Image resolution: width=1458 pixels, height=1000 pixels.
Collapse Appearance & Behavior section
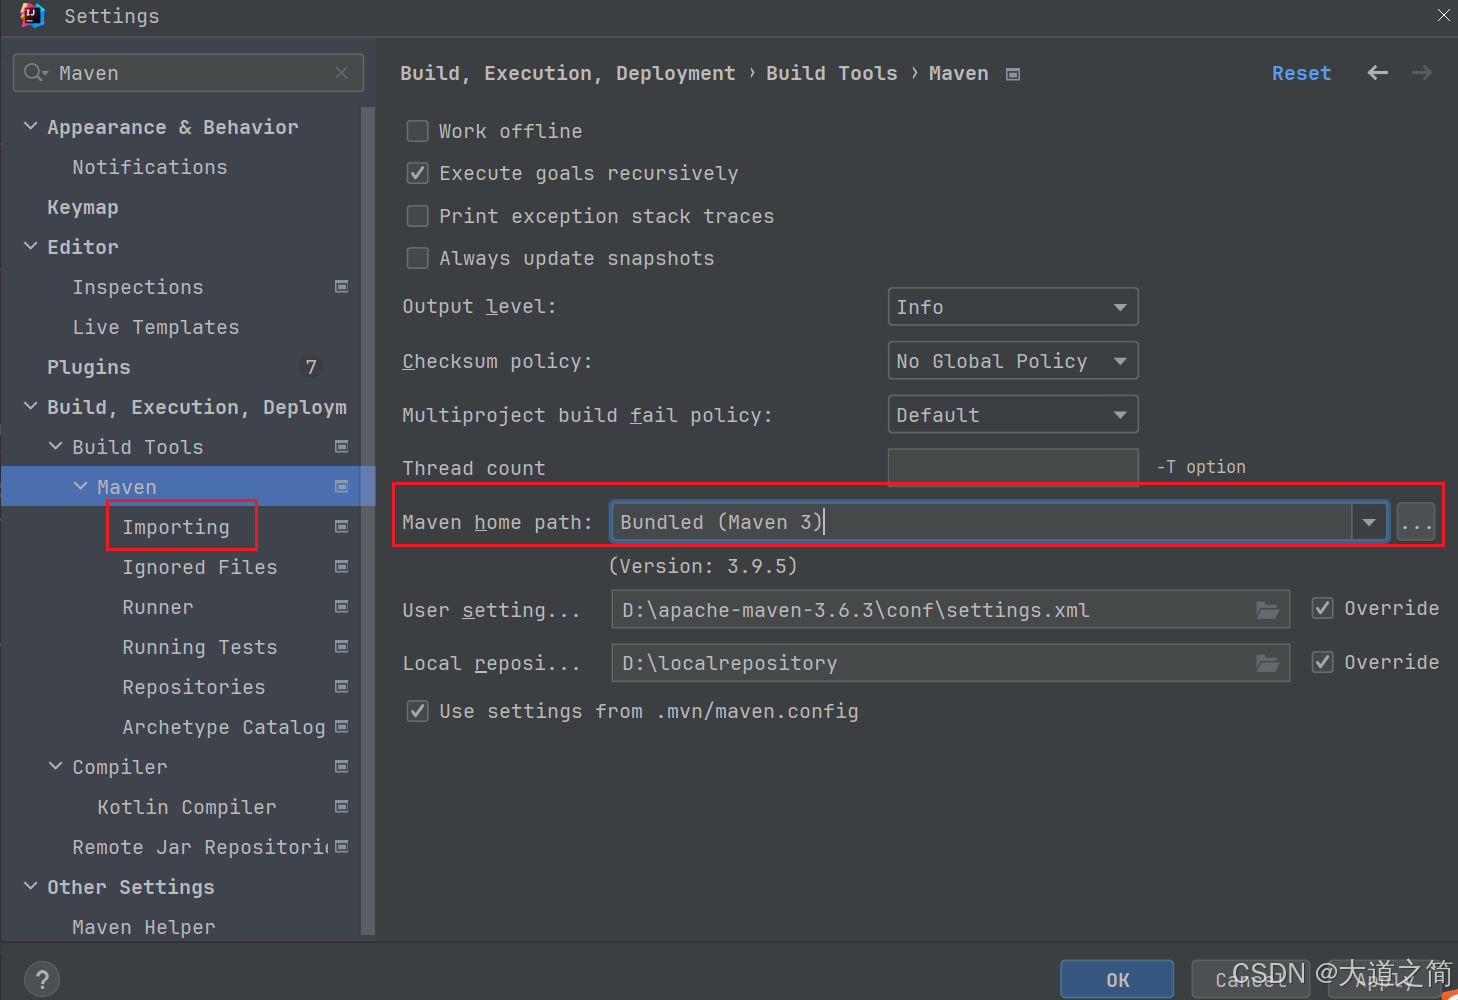31,126
